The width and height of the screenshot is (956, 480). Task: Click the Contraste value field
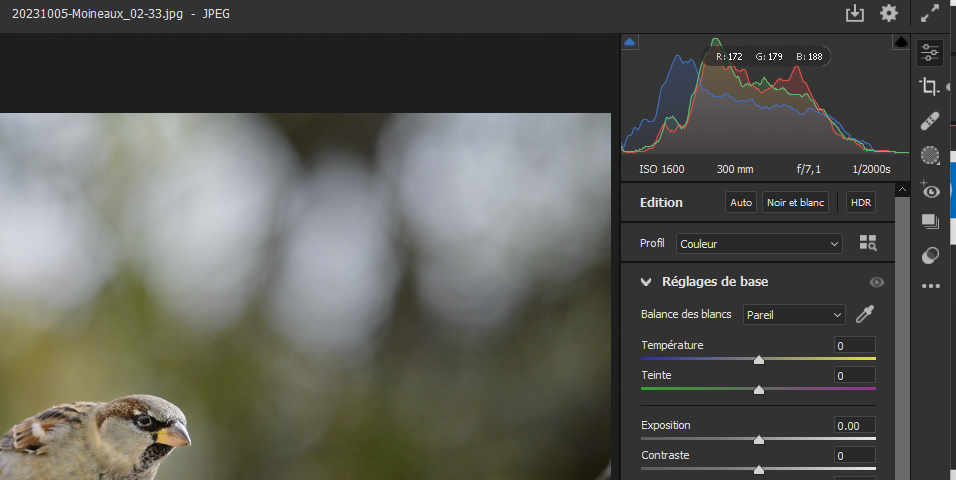point(855,456)
